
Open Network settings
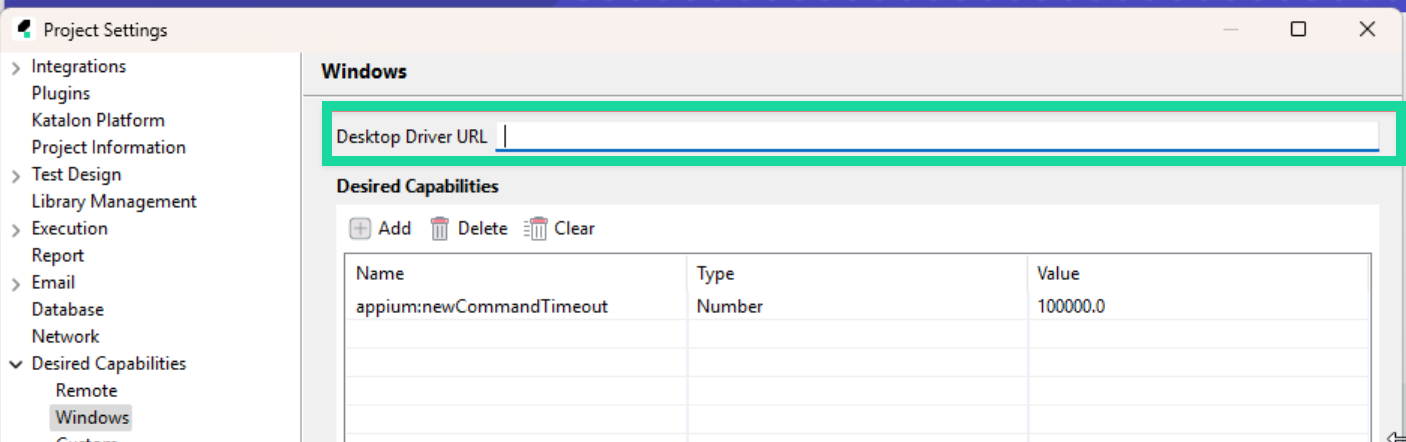pos(66,336)
